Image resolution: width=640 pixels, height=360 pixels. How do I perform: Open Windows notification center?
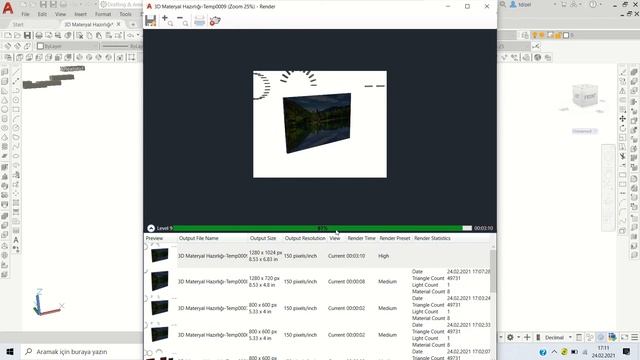click(627, 351)
